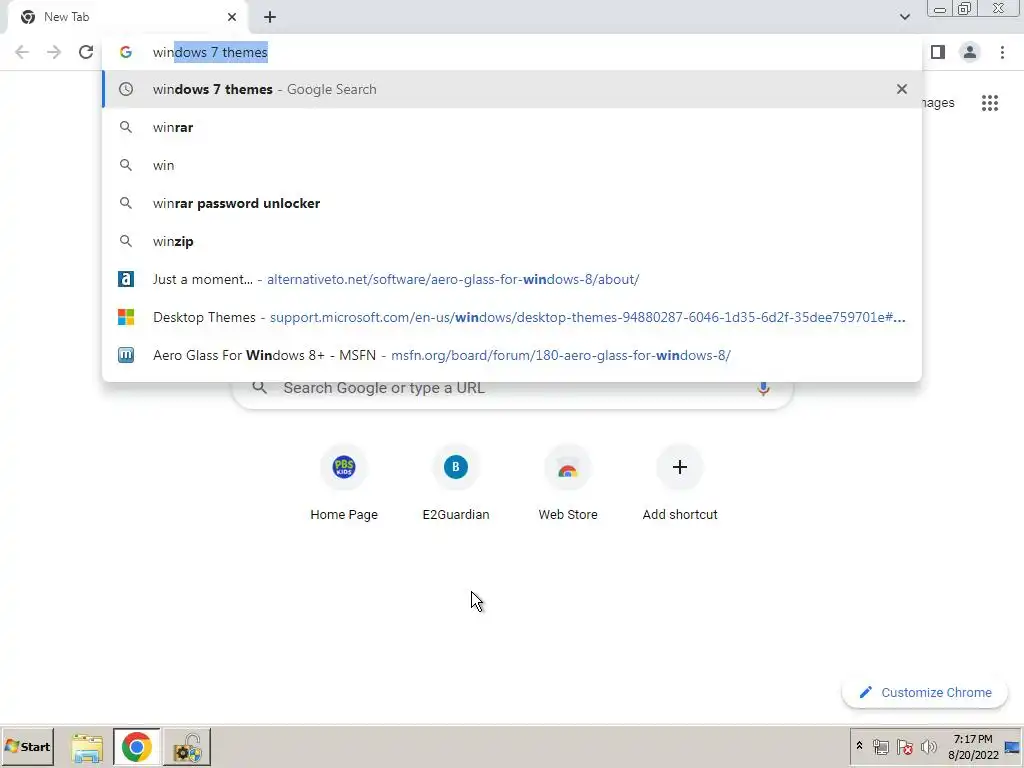The image size is (1024, 768).
Task: Open the Google apps grid
Action: (990, 103)
